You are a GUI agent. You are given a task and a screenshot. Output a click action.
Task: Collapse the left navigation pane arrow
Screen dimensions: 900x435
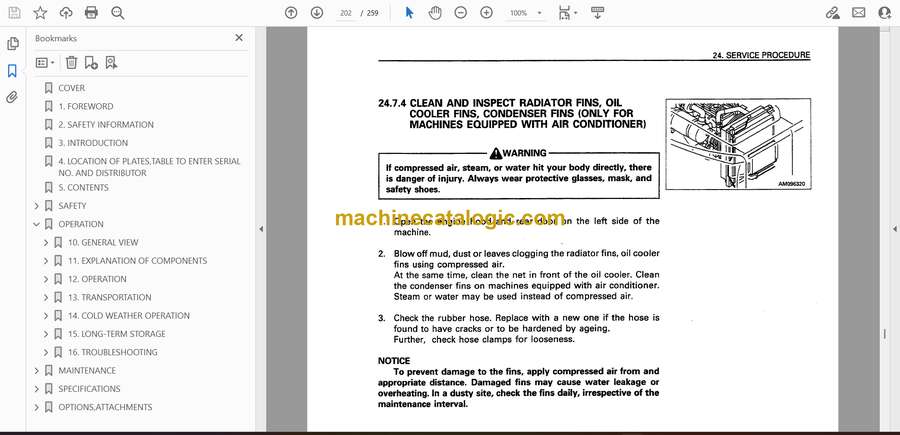[x=261, y=229]
